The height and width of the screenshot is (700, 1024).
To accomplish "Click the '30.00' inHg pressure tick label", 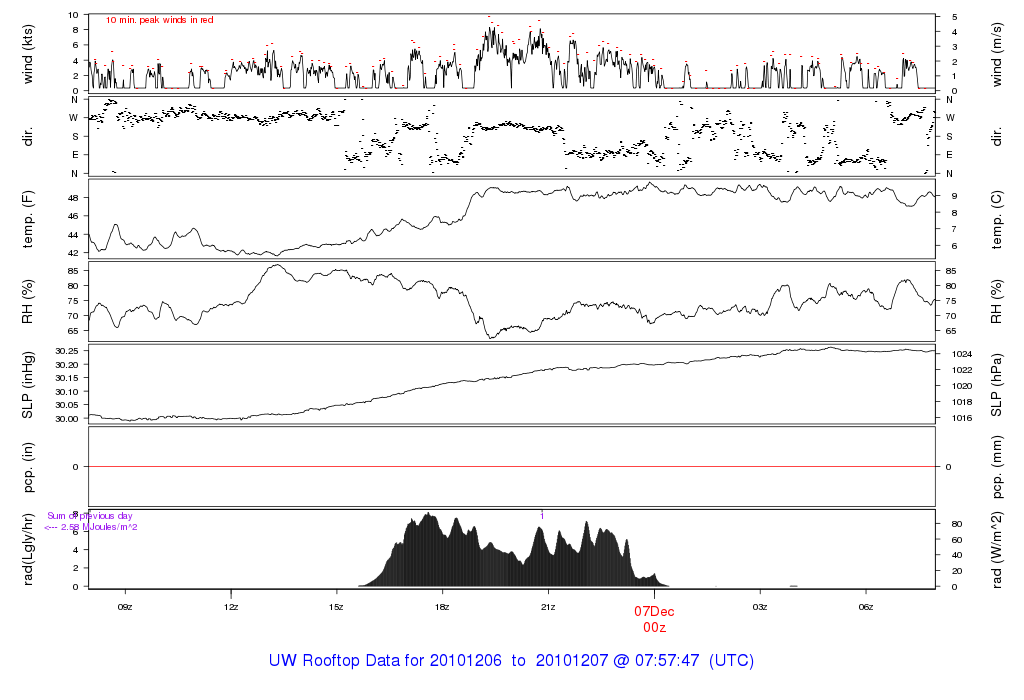I will (x=67, y=419).
